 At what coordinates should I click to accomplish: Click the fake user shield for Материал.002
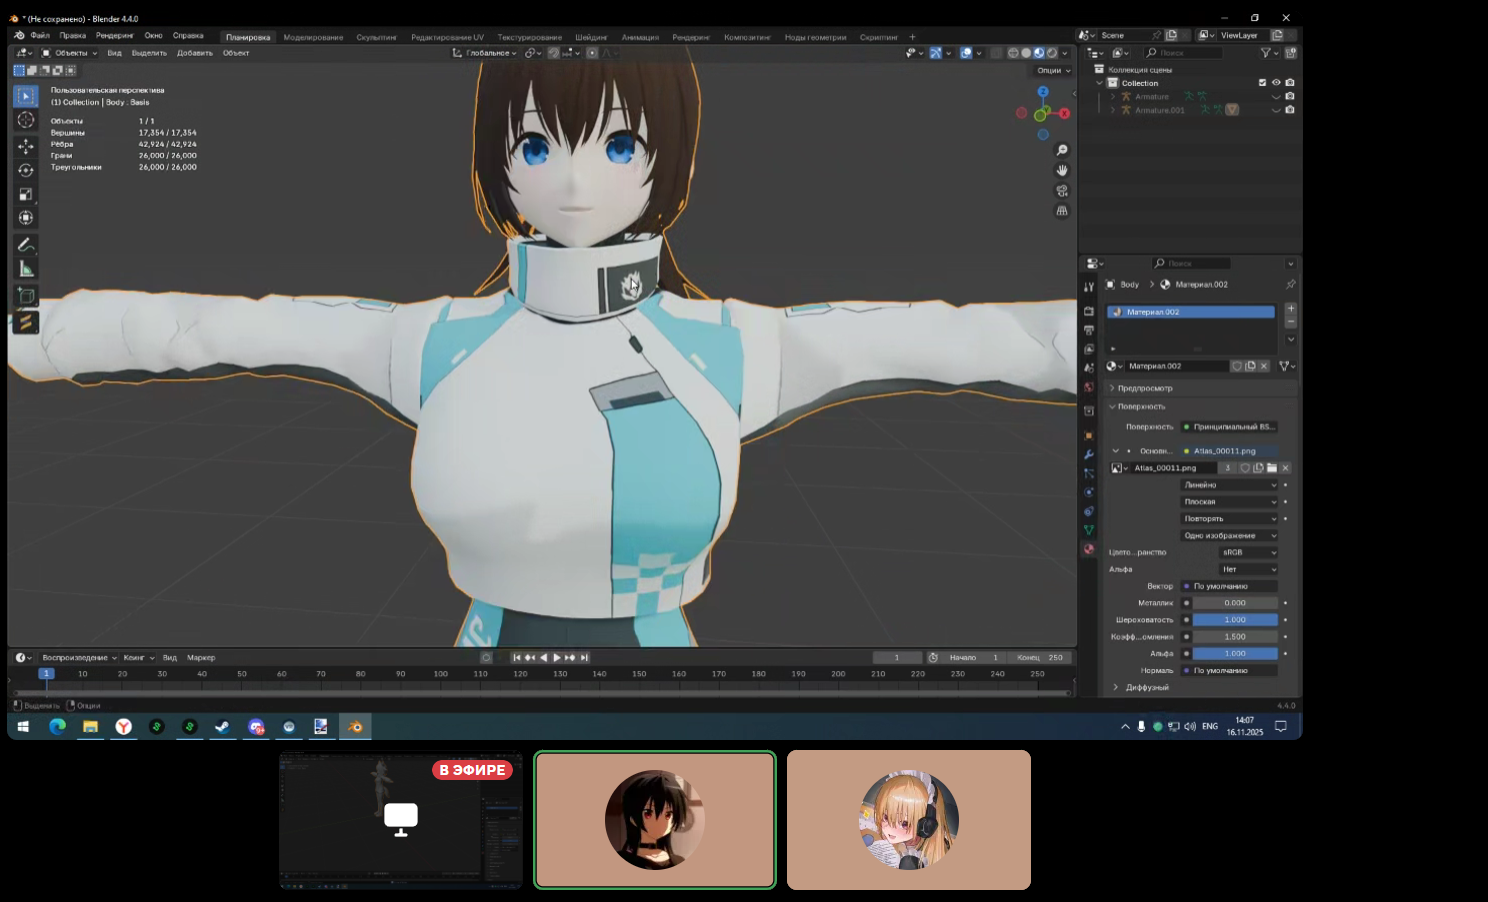point(1237,366)
